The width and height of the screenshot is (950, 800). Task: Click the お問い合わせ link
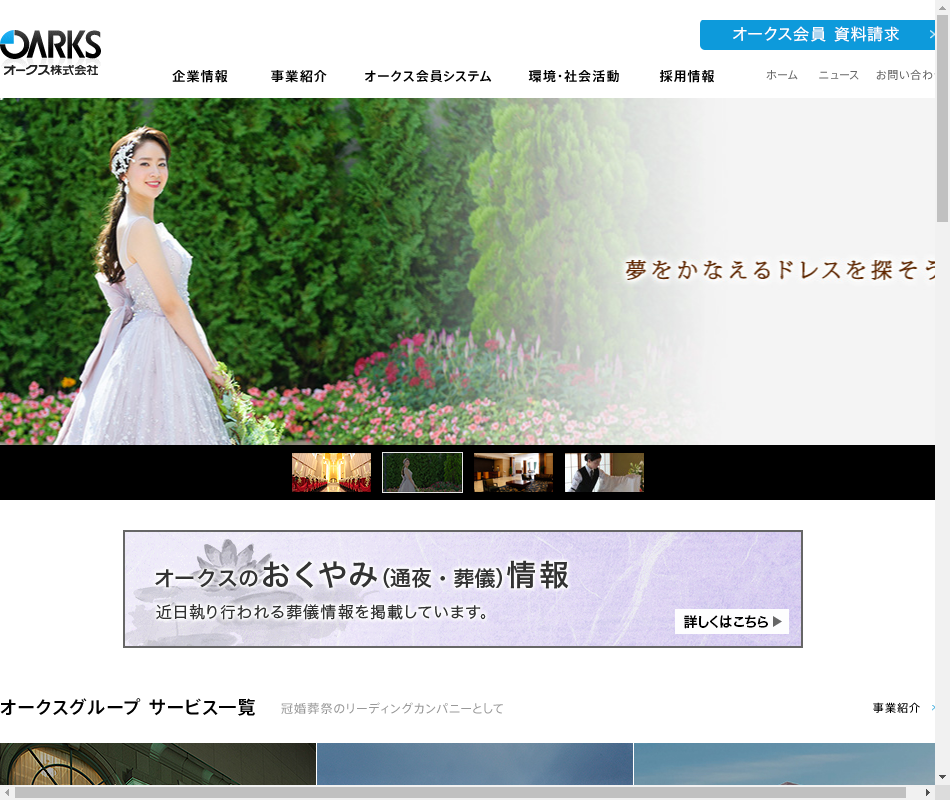(x=904, y=75)
